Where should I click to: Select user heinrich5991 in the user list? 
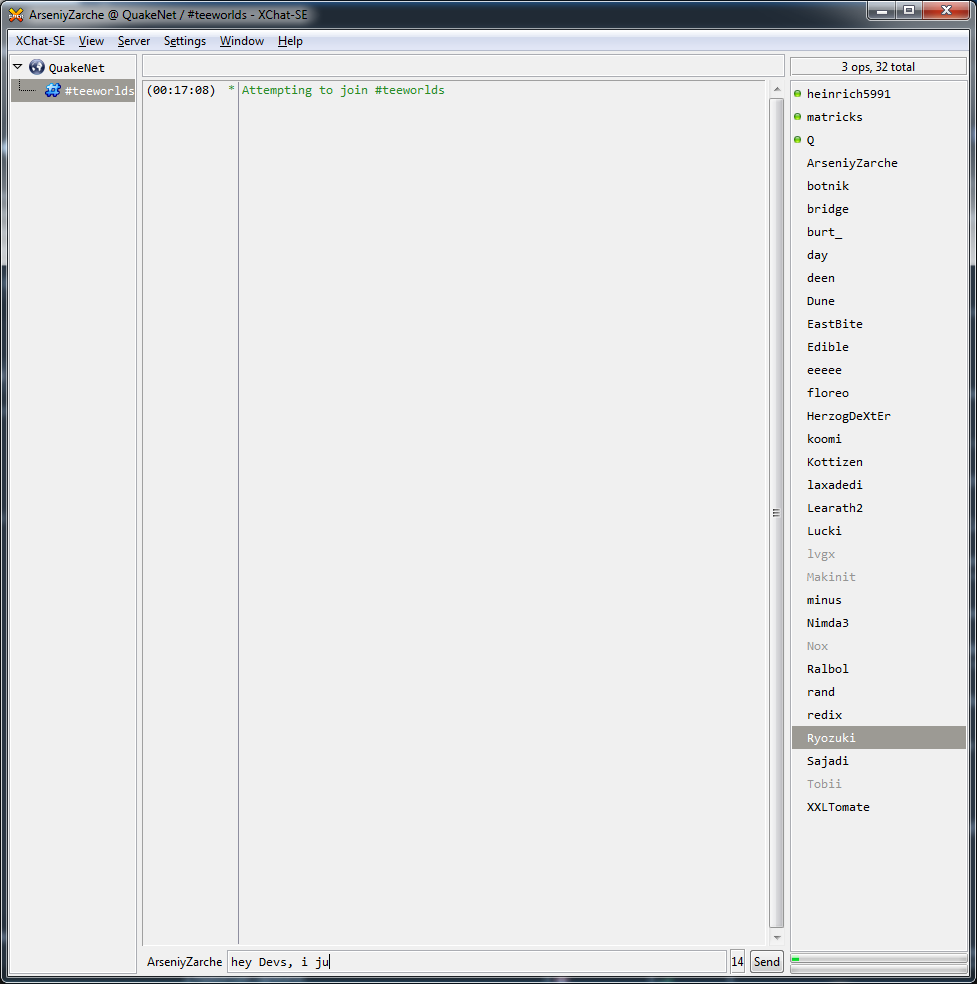point(878,94)
